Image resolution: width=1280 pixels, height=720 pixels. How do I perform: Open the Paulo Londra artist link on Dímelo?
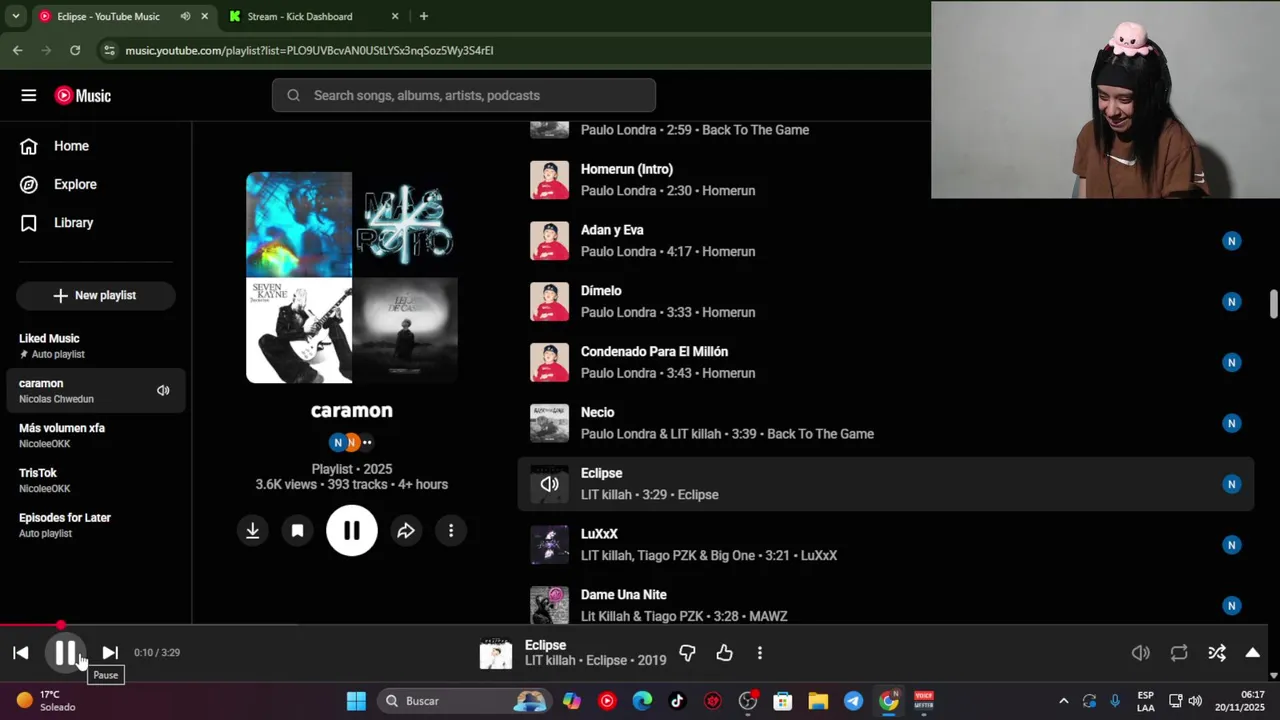(x=619, y=312)
